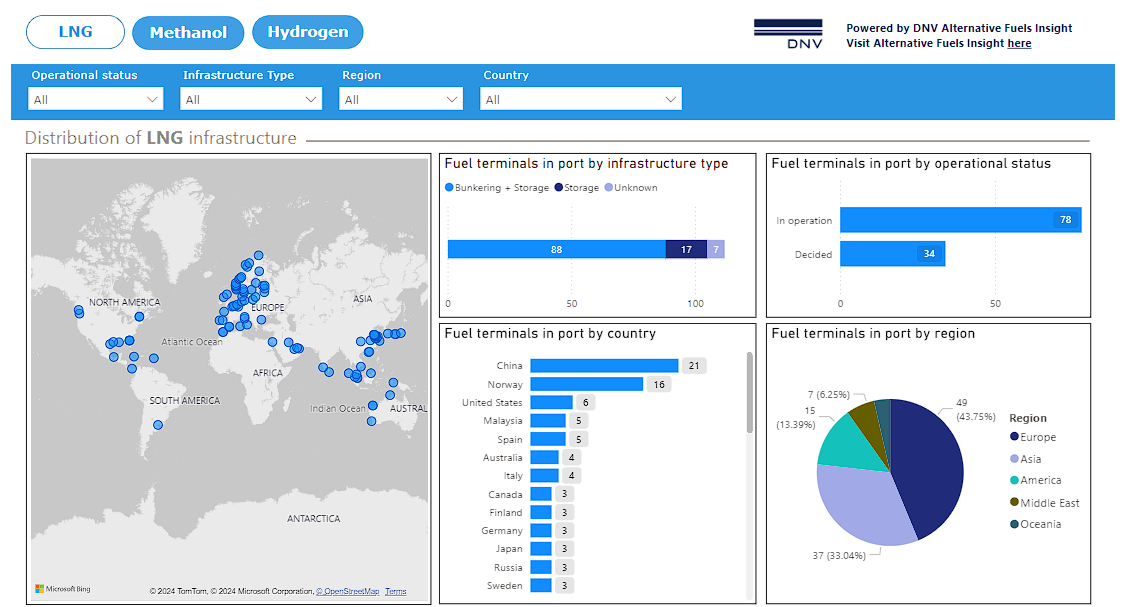Screen dimensions: 1123x607
Task: Click the Asia legend marker
Action: click(1014, 459)
